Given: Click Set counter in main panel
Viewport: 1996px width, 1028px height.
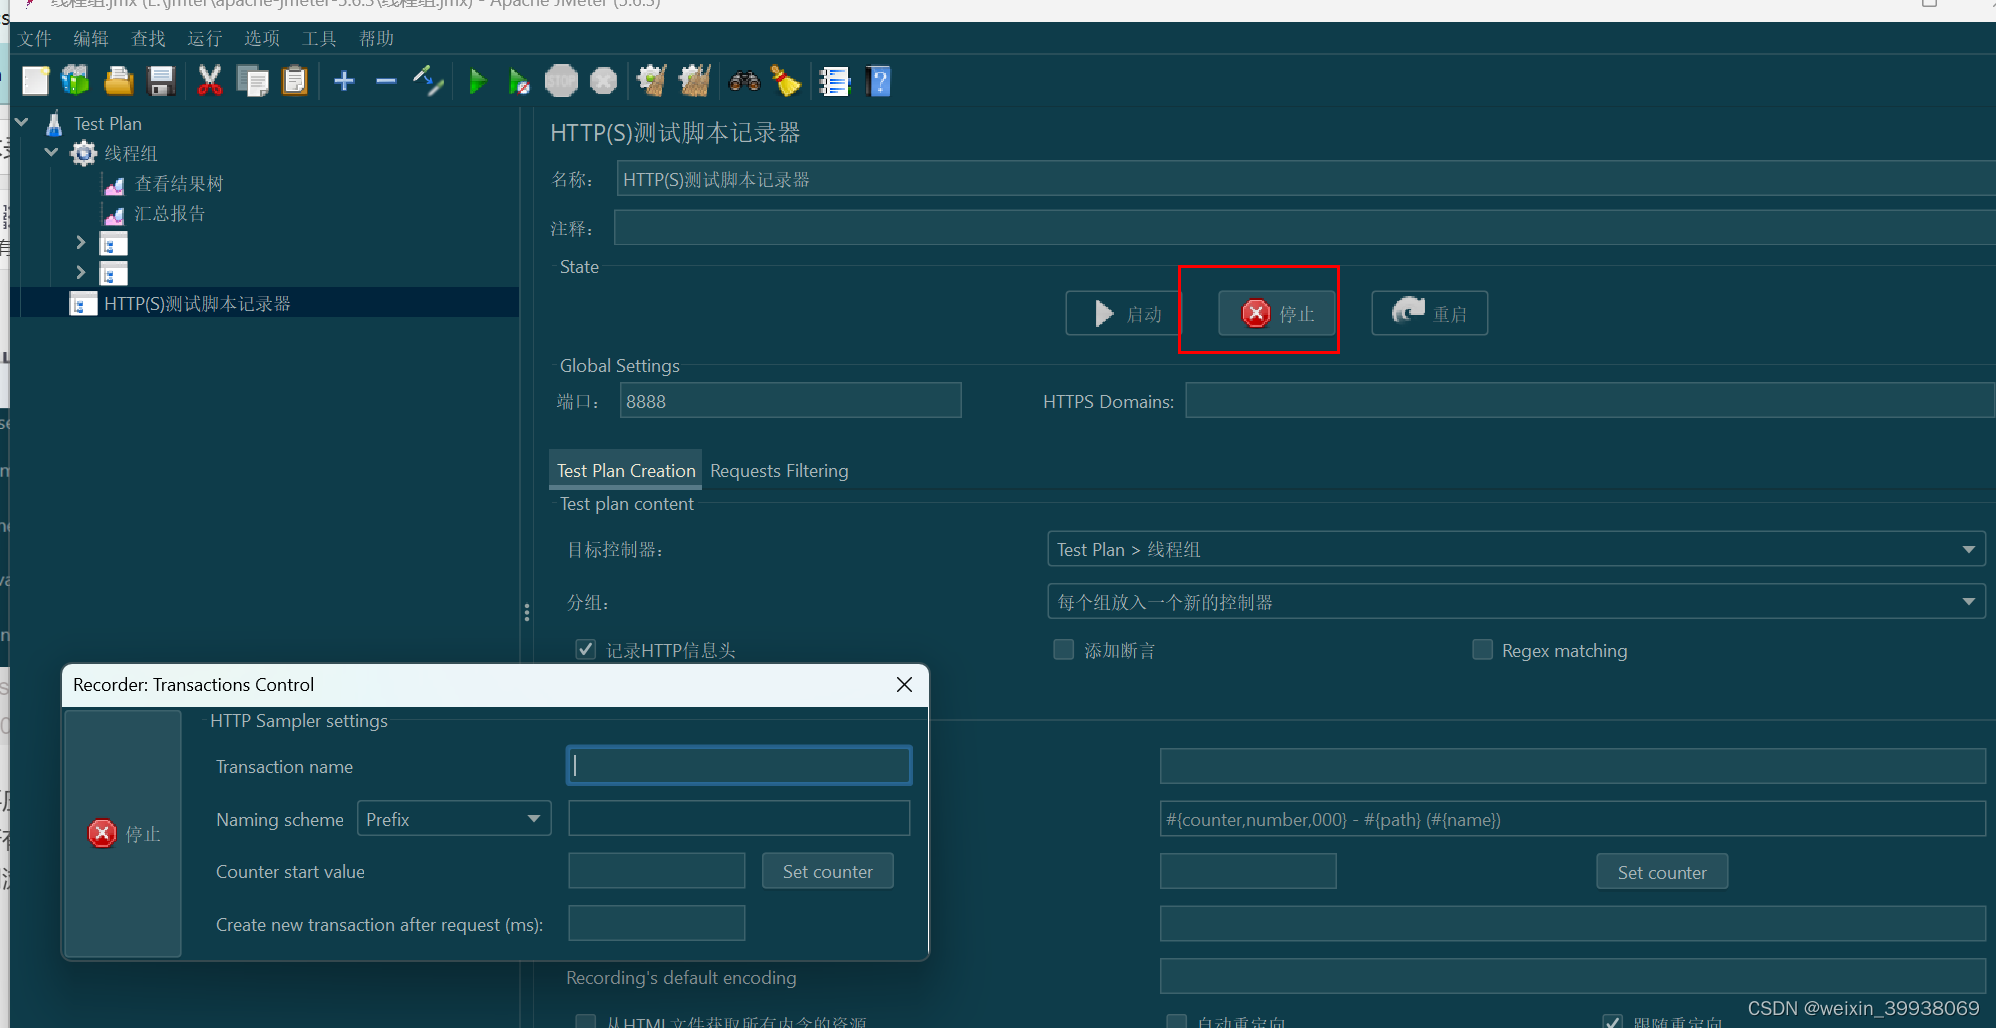Looking at the screenshot, I should point(1662,872).
